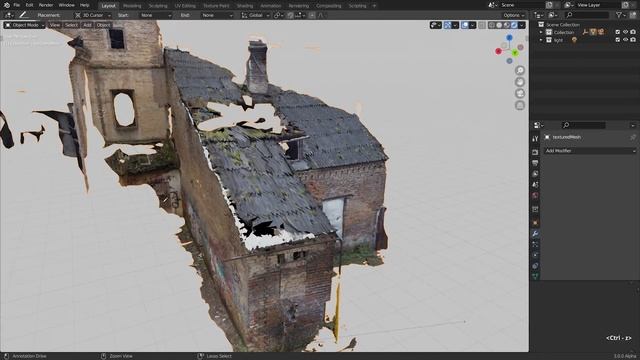Click the viewport pan hand gizmo
This screenshot has height=360, width=640.
coord(520,82)
